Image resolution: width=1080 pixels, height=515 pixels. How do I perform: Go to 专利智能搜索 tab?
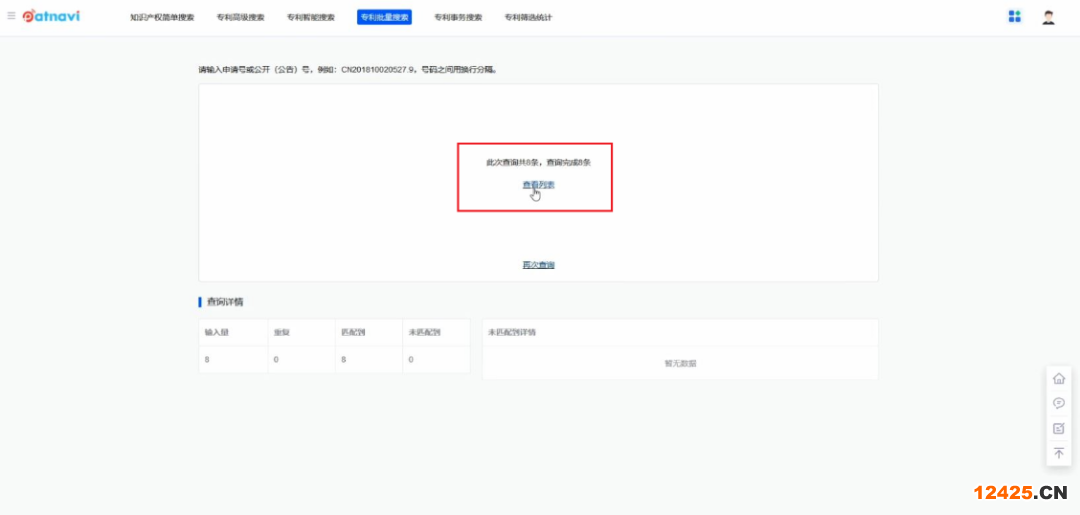click(310, 18)
